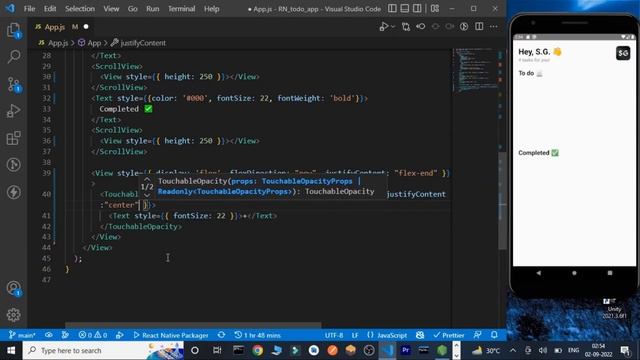This screenshot has height=360, width=640.
Task: Select the App.js editor tab
Action: click(61, 27)
